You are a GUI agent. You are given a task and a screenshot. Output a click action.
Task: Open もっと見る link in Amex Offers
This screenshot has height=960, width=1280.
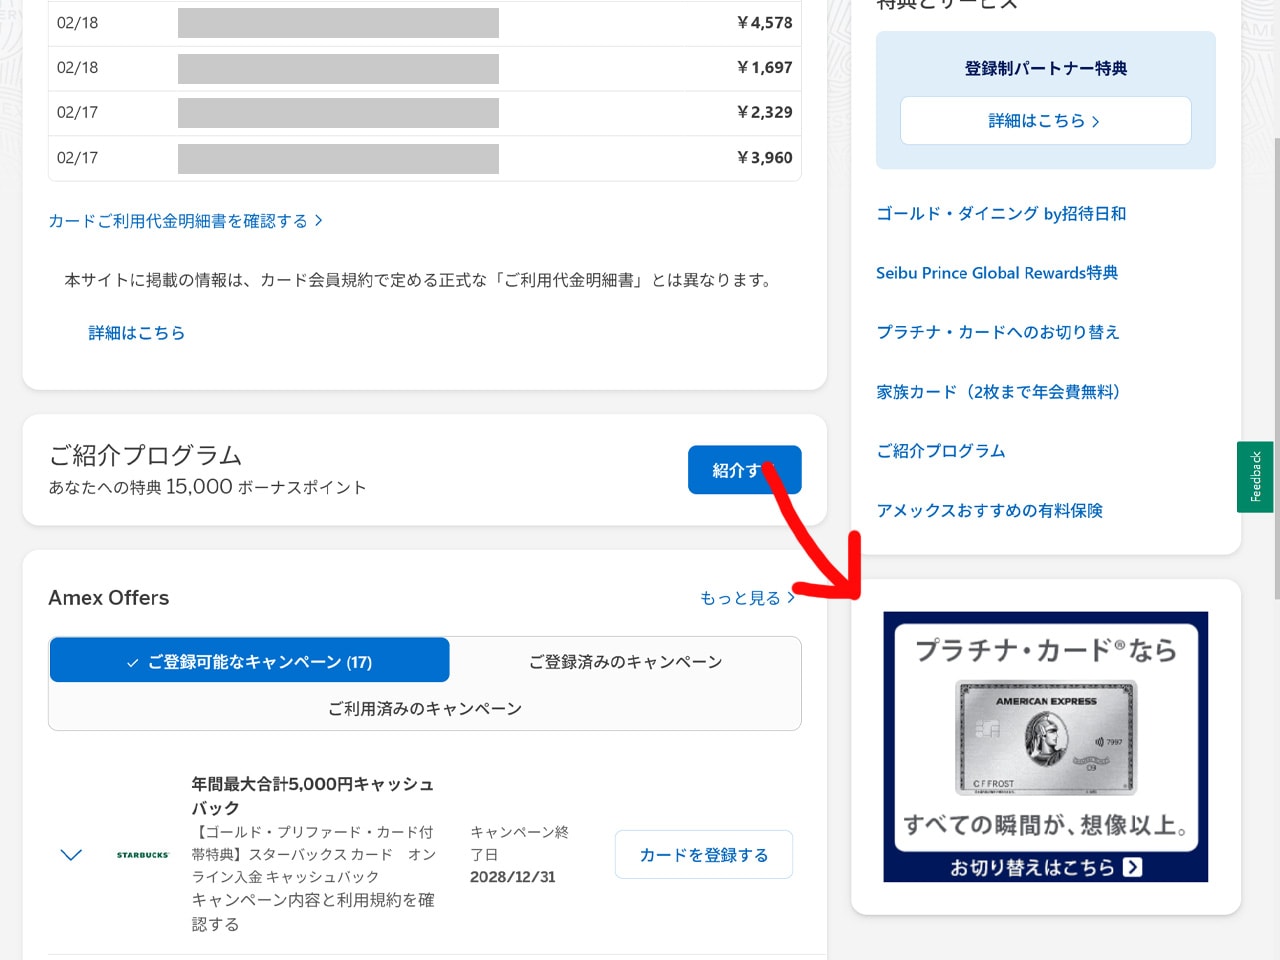747,598
